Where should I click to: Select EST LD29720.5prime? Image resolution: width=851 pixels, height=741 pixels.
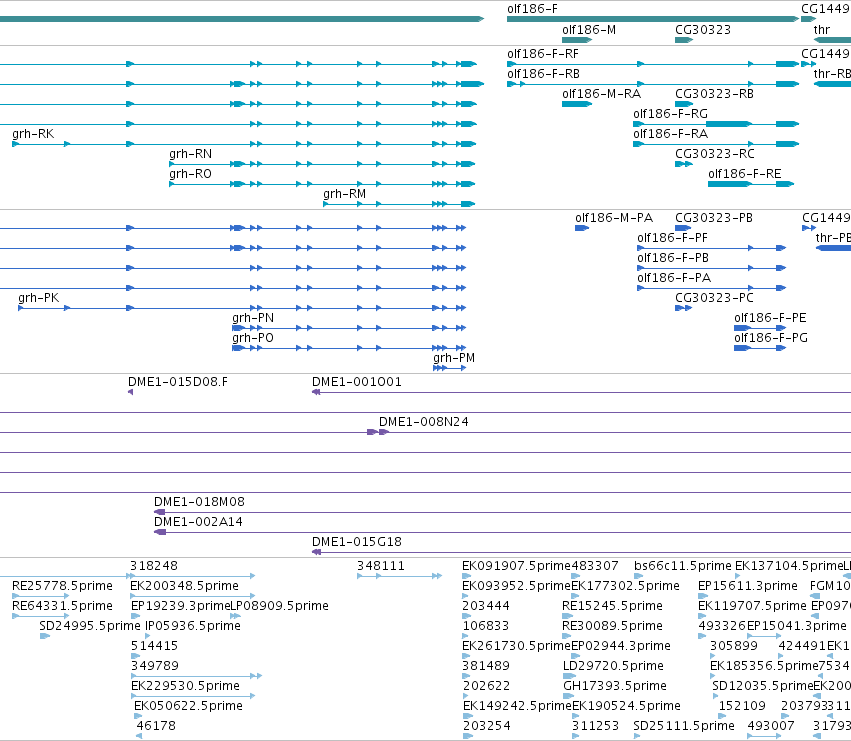(613, 666)
